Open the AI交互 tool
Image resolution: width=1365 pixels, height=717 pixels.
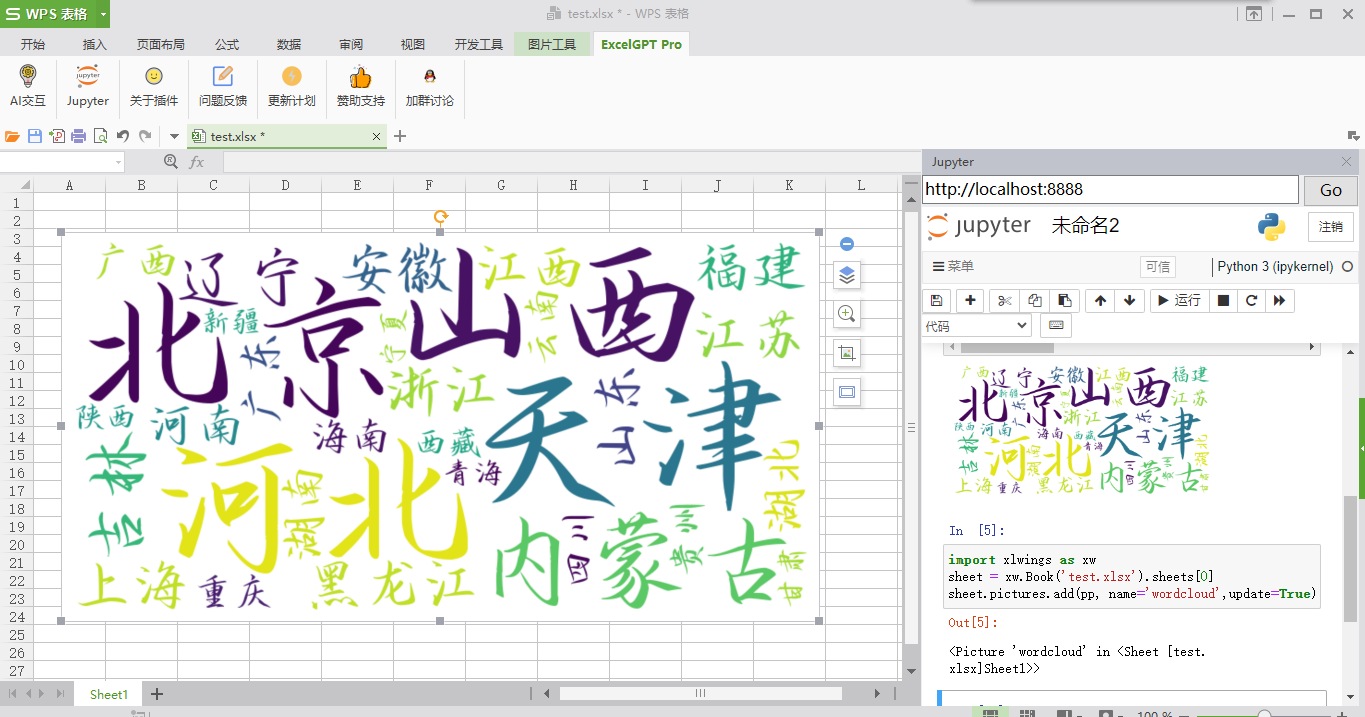point(28,86)
